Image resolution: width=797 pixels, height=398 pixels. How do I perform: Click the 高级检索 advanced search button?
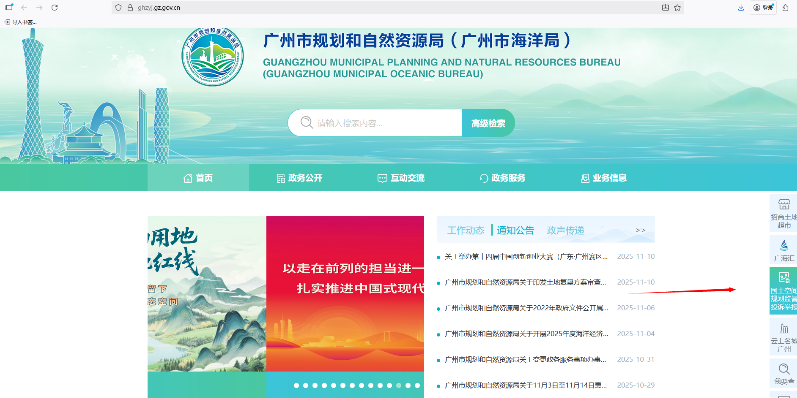pyautogui.click(x=488, y=123)
